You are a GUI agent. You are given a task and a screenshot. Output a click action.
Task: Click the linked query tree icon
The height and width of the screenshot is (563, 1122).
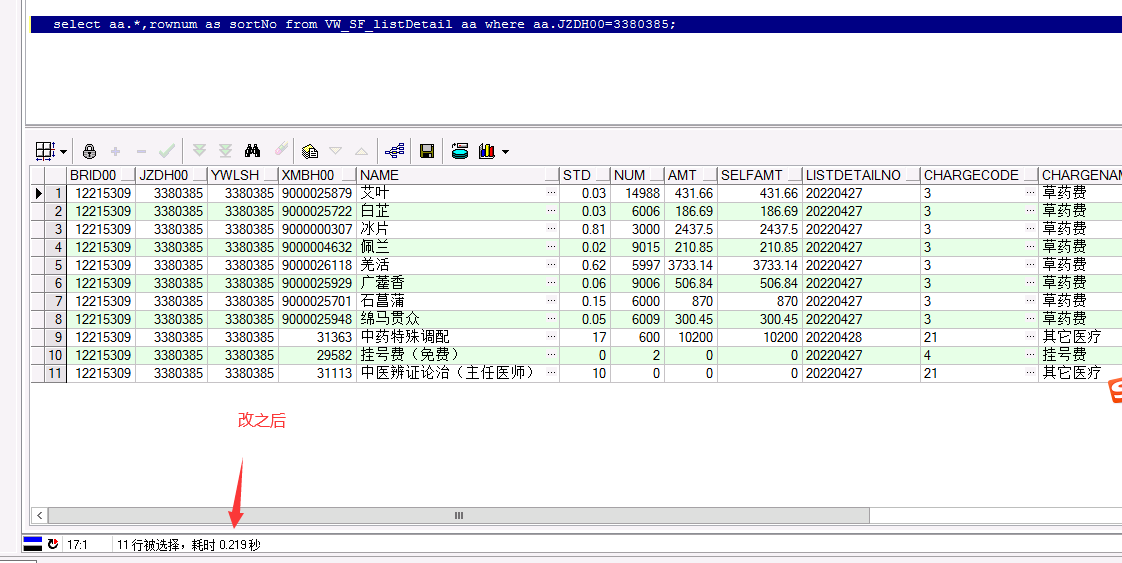click(394, 151)
